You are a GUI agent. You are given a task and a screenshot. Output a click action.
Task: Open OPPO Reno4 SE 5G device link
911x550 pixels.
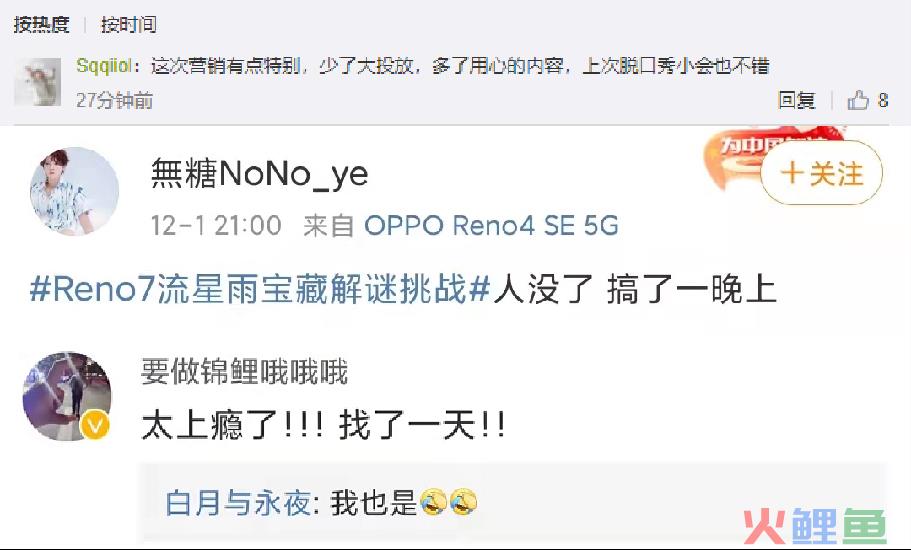[492, 225]
